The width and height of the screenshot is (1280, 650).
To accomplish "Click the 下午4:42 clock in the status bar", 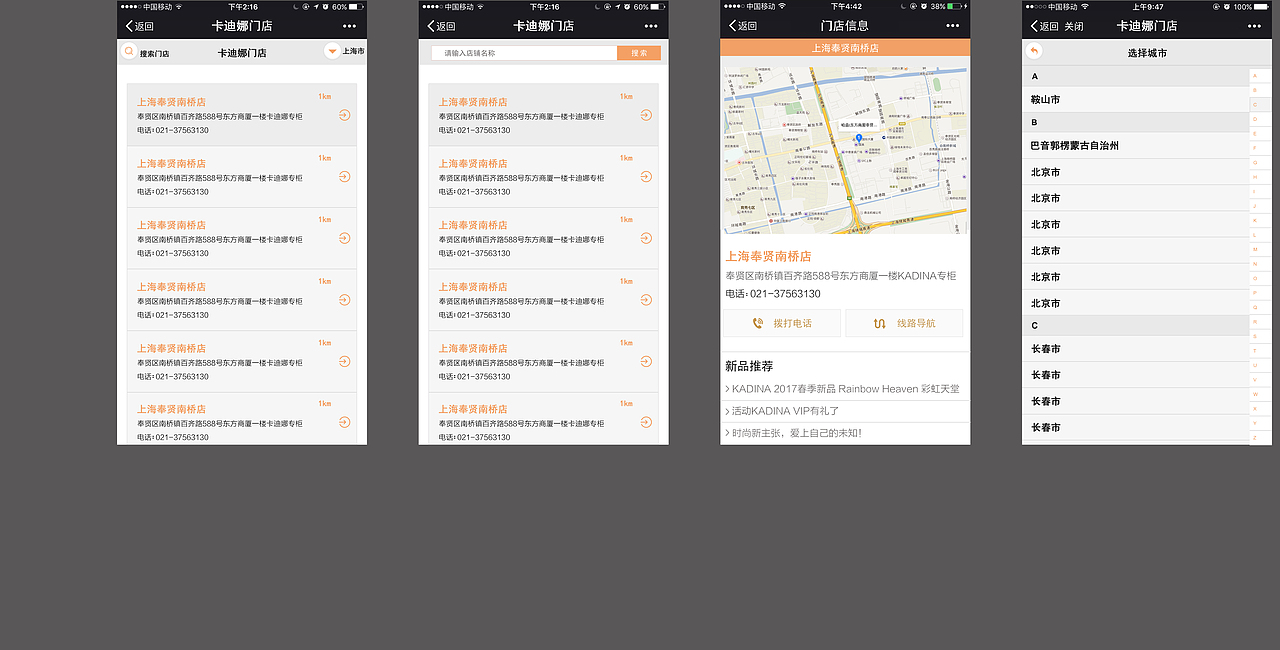I will 845,6.
